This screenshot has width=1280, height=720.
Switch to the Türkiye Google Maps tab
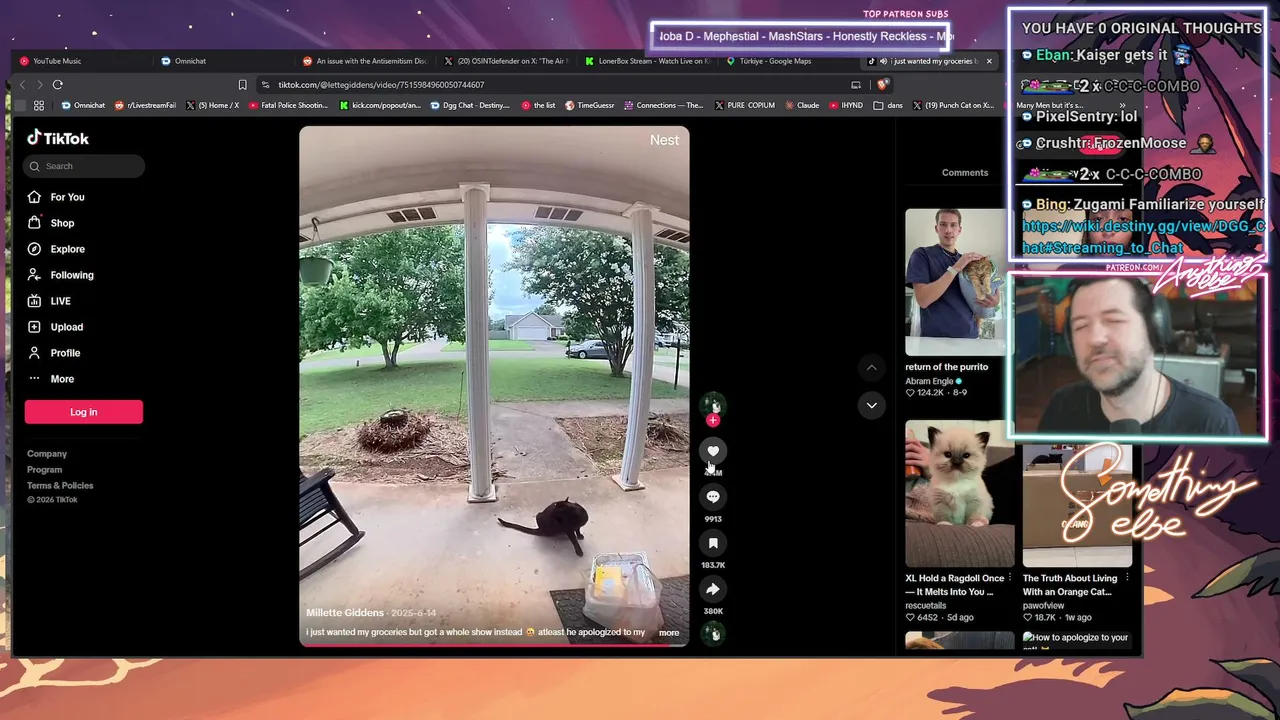click(790, 61)
